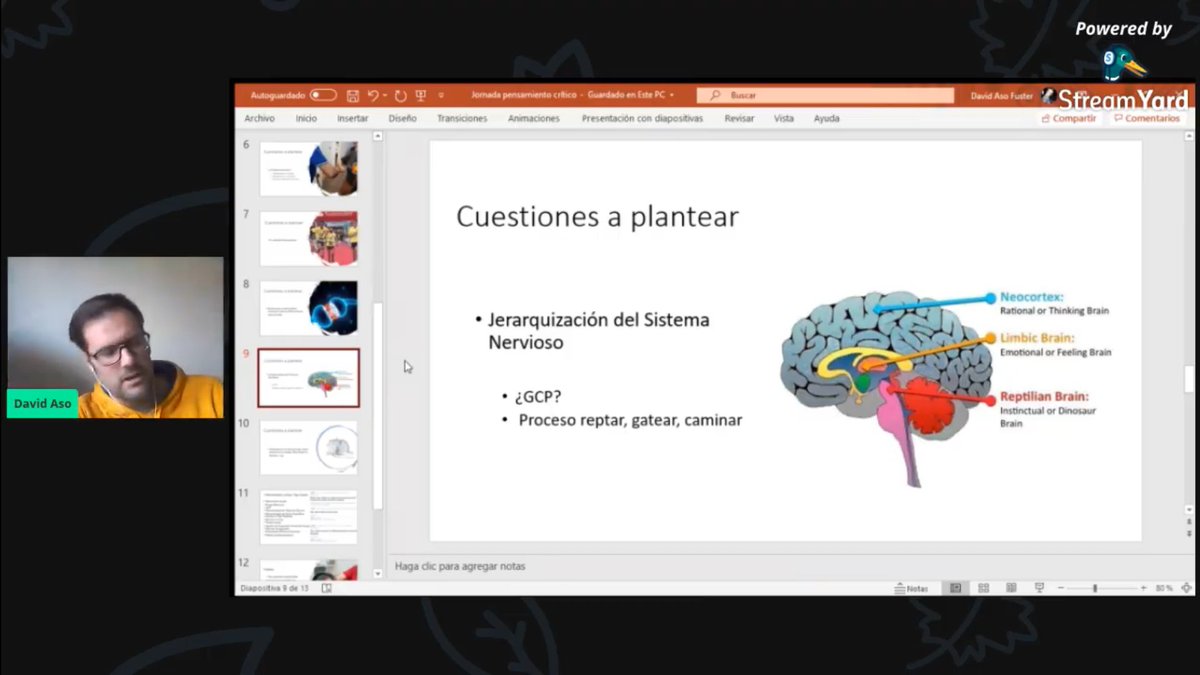Click the slide title 'Cuestiones a plantear'
This screenshot has width=1200, height=675.
click(597, 216)
